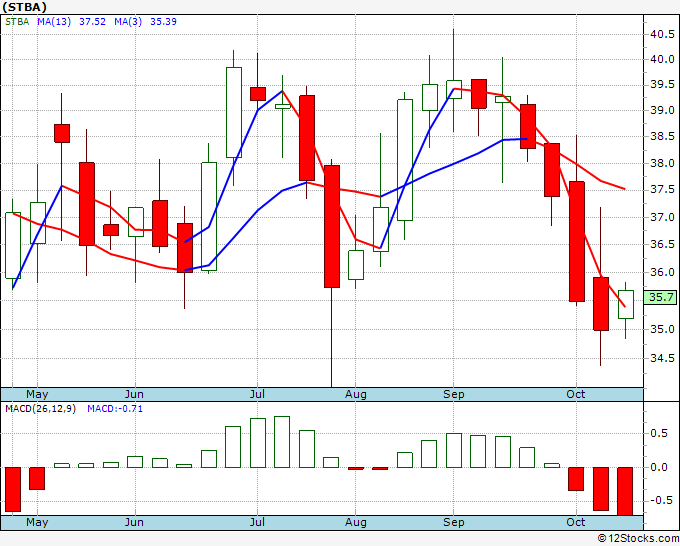
Task: Select the 39.5 price axis label
Action: 662,84
